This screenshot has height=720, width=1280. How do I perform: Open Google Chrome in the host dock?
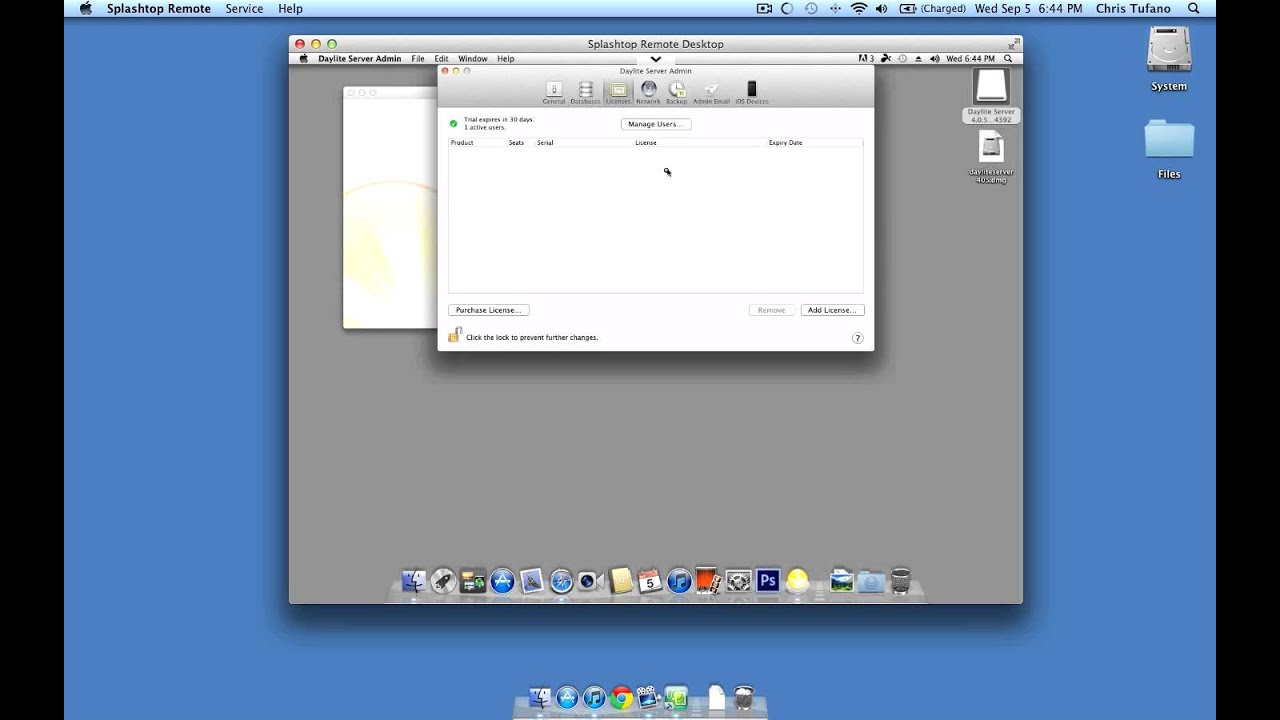coord(622,698)
